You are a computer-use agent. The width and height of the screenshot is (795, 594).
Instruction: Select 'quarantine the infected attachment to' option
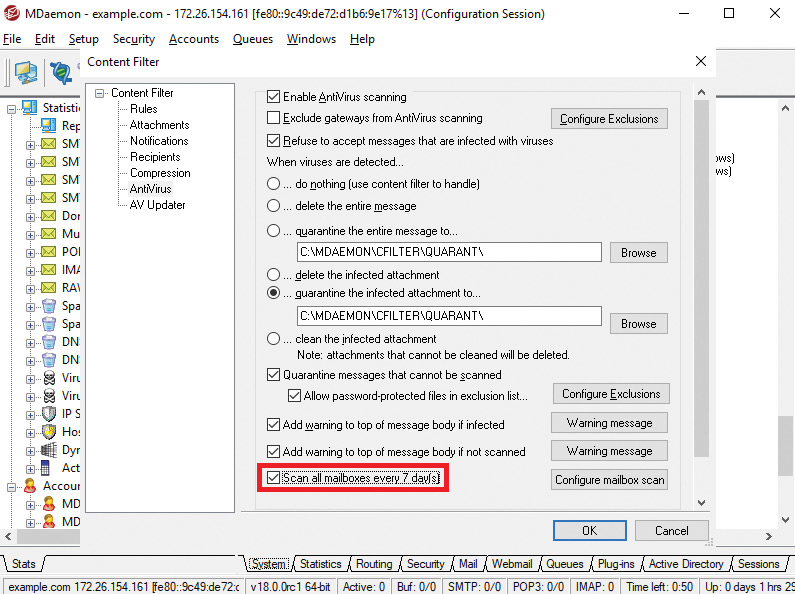tap(273, 293)
